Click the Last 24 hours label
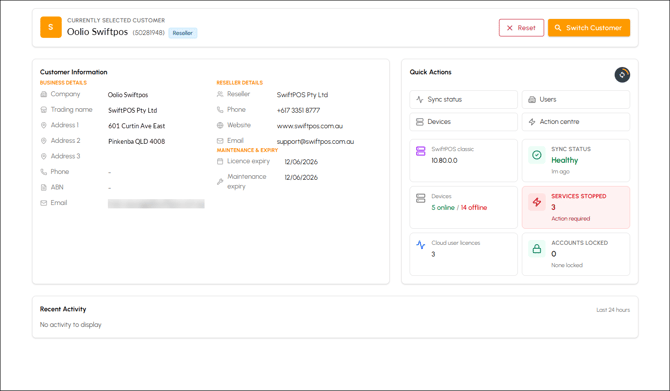Viewport: 670px width, 391px height. tap(613, 310)
